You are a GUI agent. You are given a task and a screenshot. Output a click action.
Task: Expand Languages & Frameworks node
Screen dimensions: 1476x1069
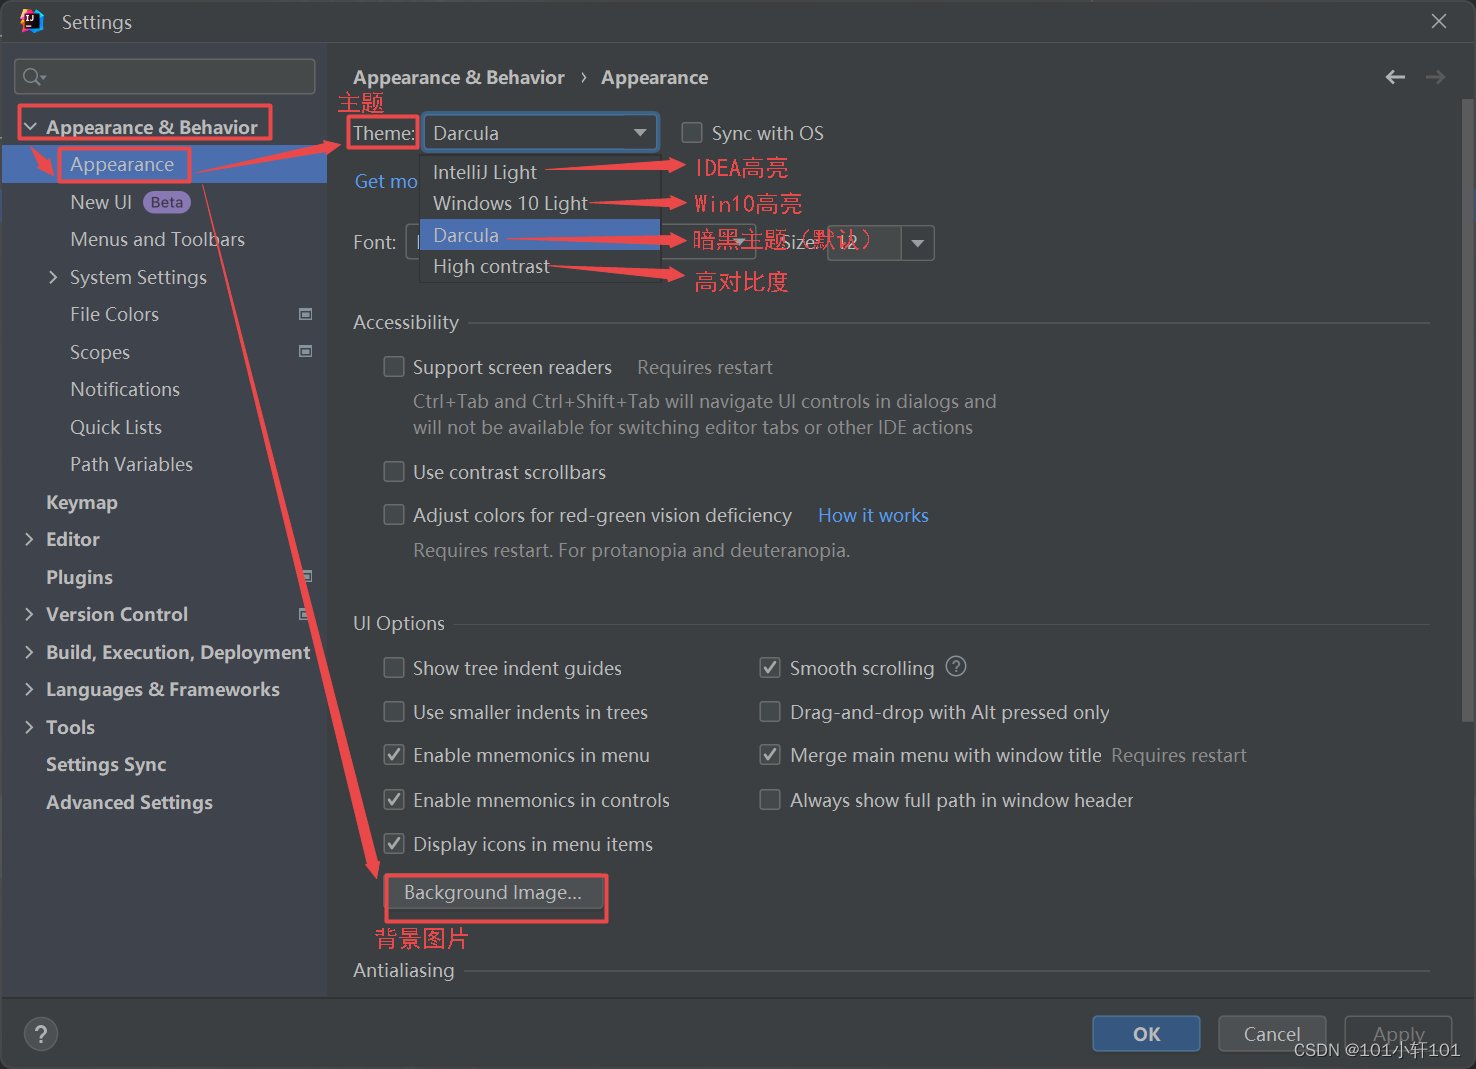[29, 689]
